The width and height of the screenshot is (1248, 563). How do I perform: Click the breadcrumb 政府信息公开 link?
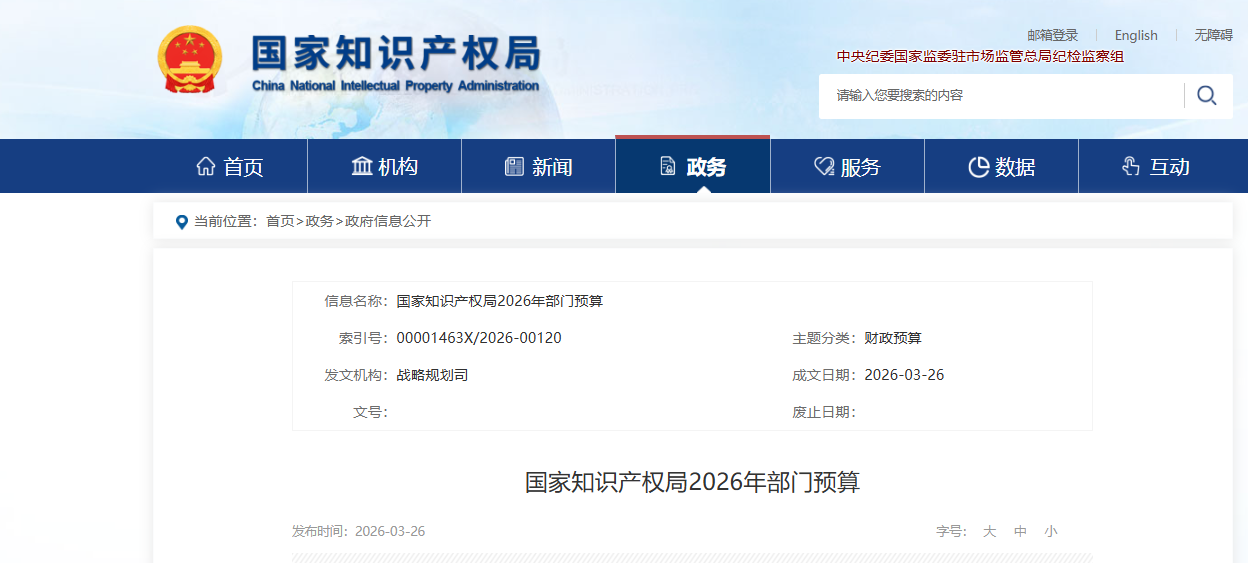388,221
